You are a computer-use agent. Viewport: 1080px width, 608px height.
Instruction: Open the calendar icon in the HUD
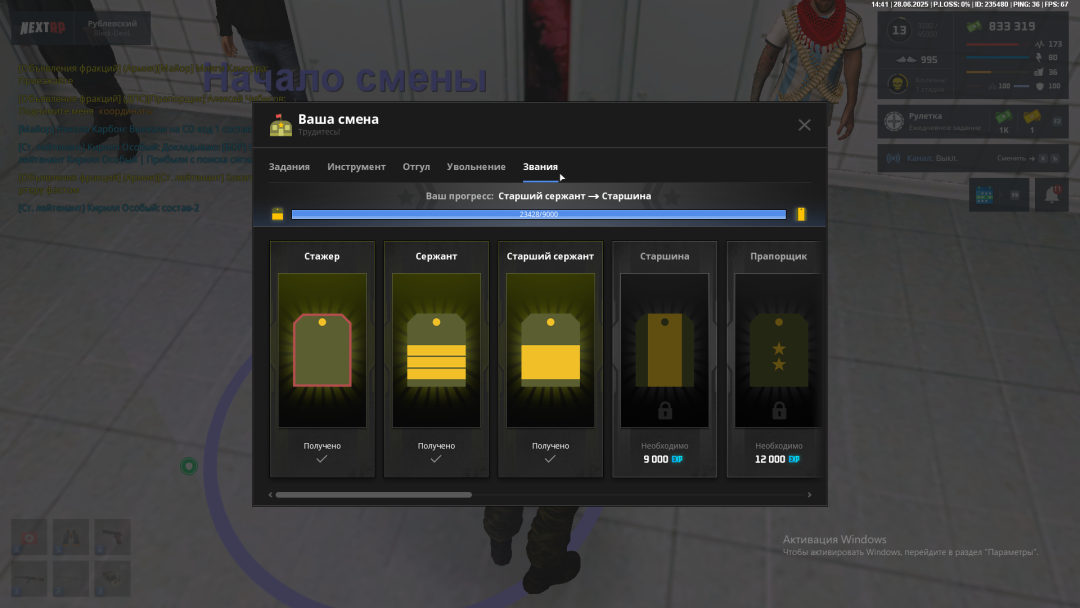[x=984, y=196]
